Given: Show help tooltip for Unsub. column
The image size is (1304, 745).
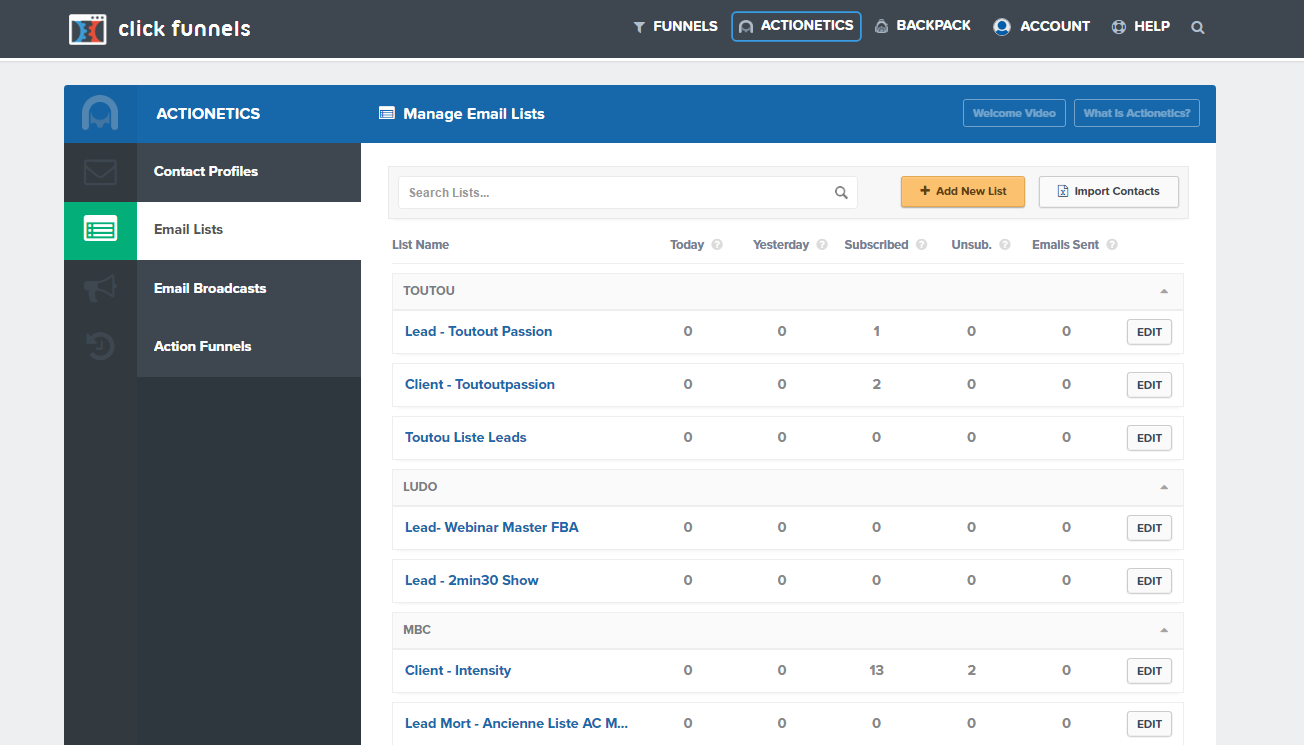Looking at the screenshot, I should [1005, 245].
